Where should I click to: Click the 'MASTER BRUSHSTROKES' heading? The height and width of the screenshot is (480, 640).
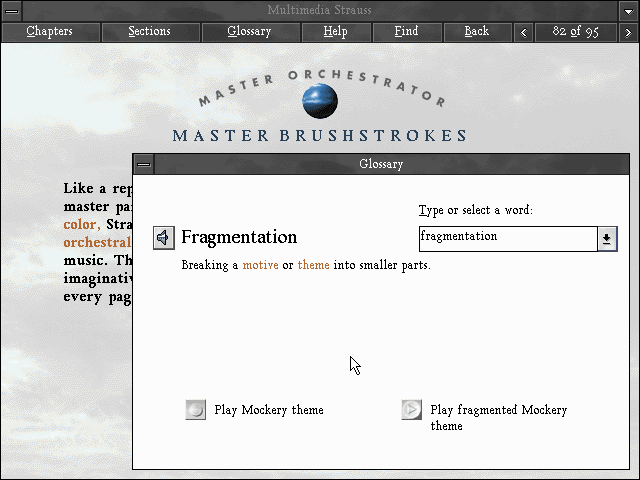pos(320,136)
